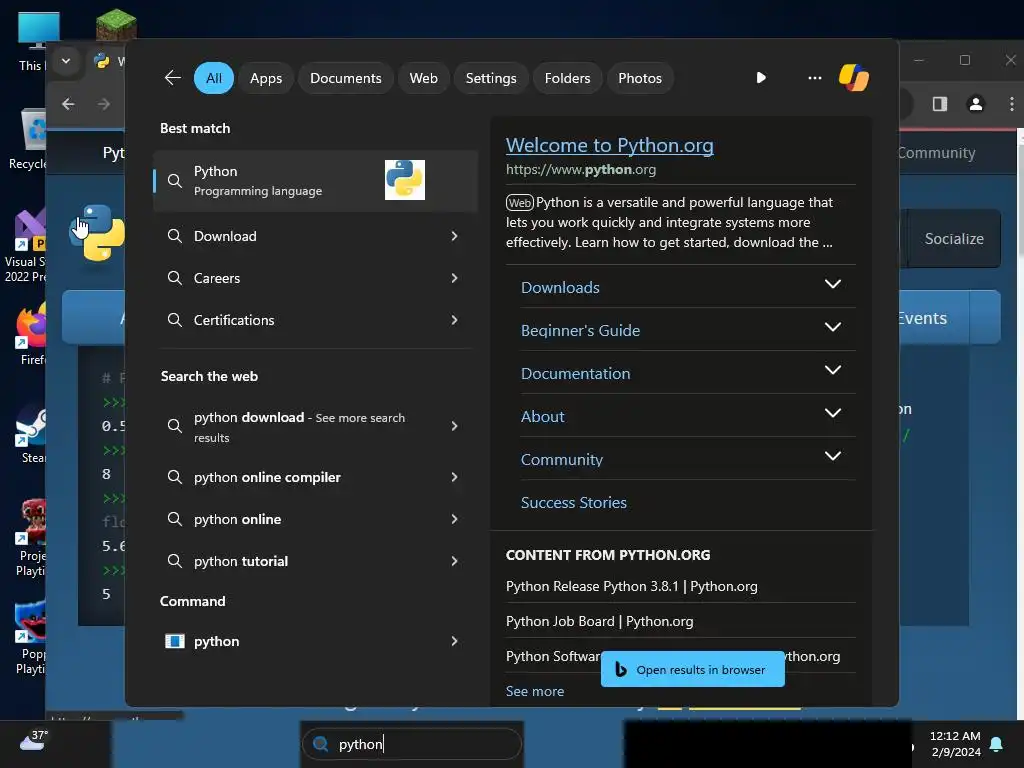The width and height of the screenshot is (1024, 768).
Task: Click the play arrow for more filters
Action: (x=761, y=78)
